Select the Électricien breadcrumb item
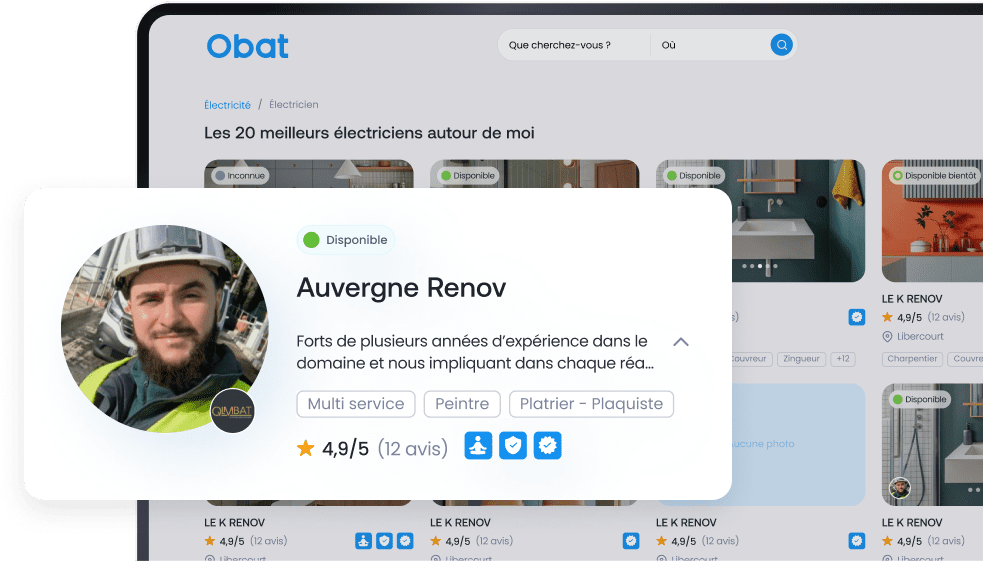 pyautogui.click(x=294, y=105)
